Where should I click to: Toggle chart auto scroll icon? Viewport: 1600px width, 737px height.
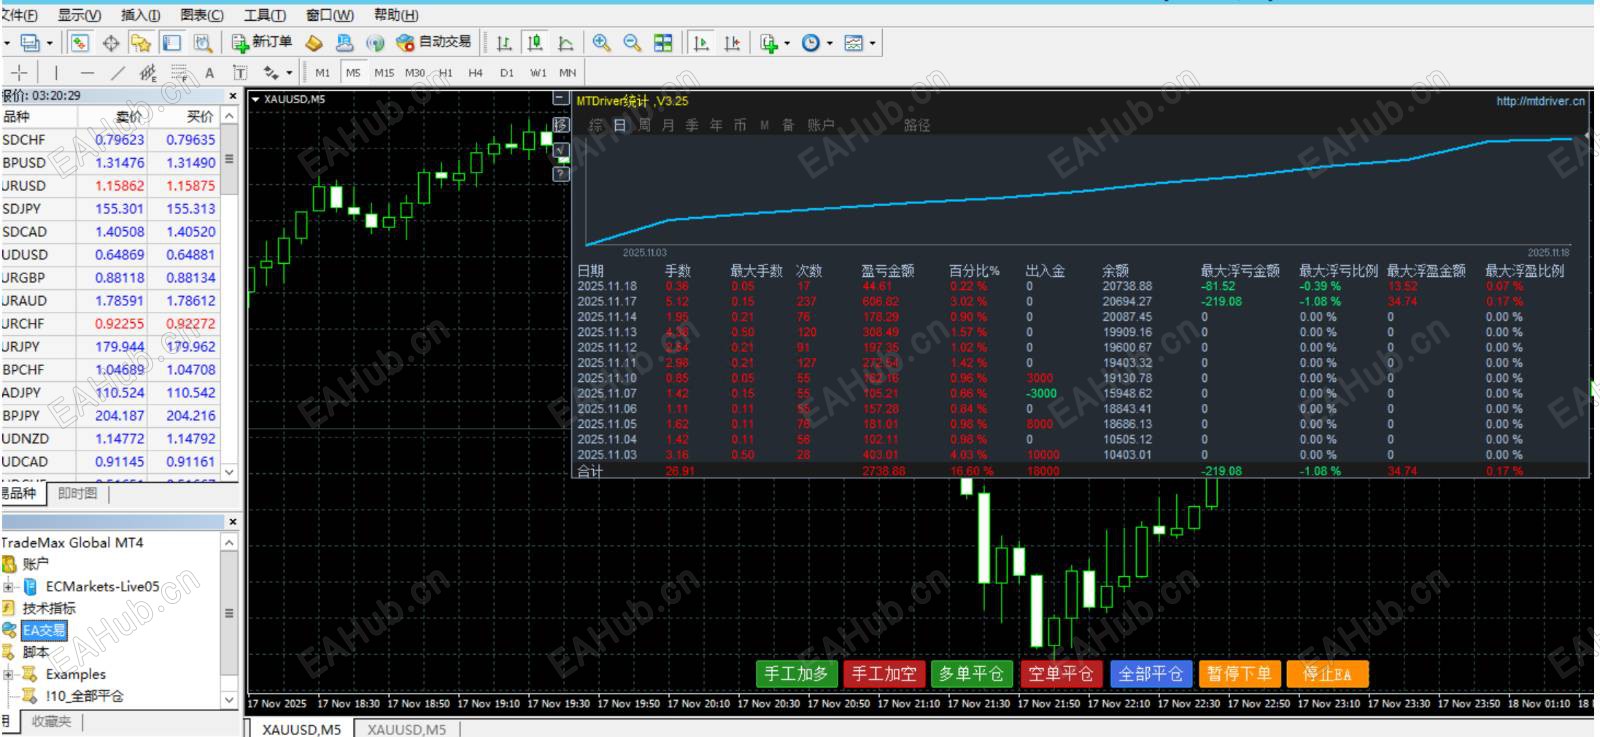(x=701, y=43)
